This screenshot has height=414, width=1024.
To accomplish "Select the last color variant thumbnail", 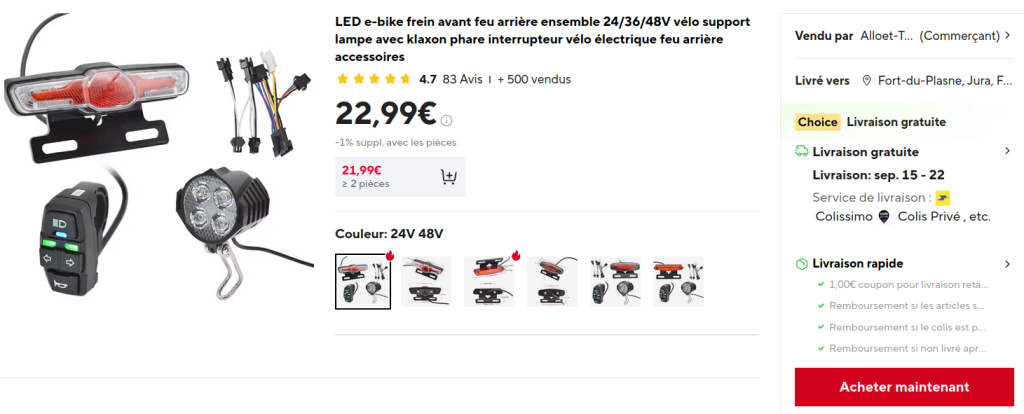I will pos(678,281).
